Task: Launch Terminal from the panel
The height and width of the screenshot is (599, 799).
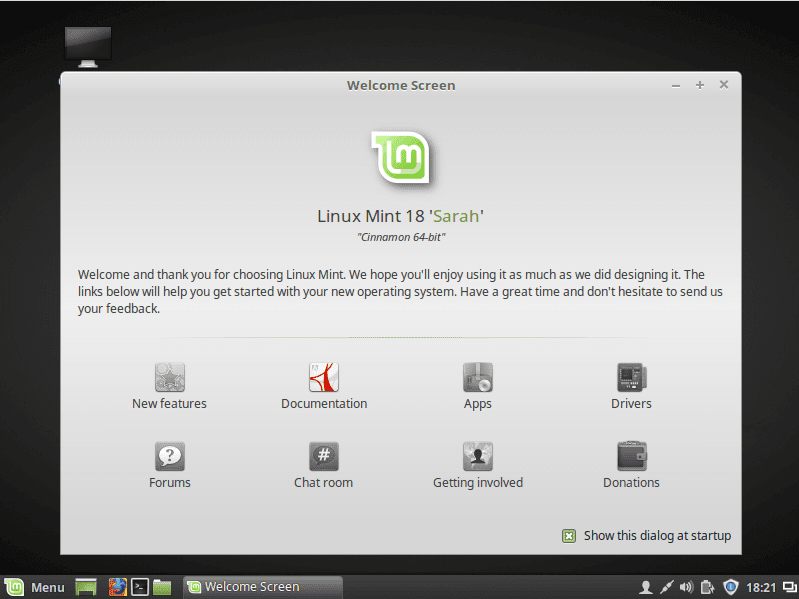Action: point(140,587)
